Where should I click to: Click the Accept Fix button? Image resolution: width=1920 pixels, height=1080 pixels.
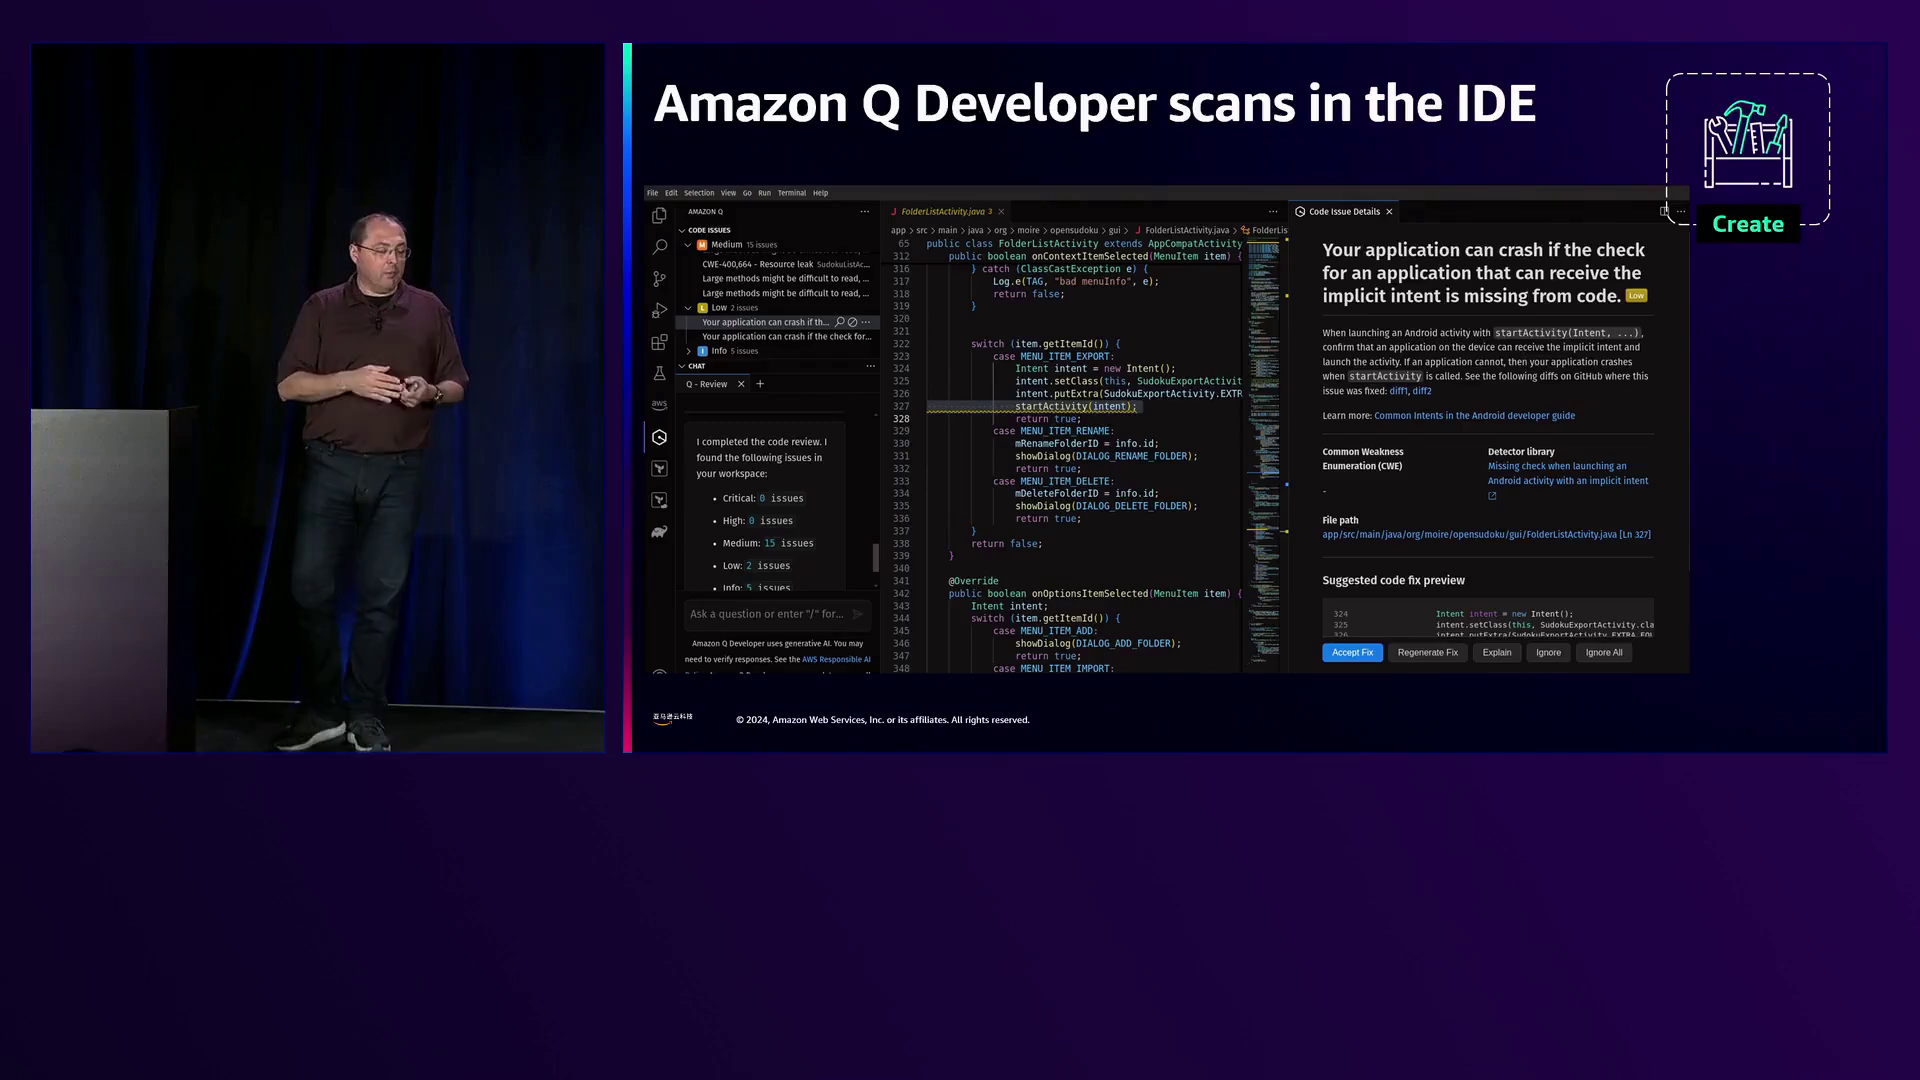click(1352, 653)
